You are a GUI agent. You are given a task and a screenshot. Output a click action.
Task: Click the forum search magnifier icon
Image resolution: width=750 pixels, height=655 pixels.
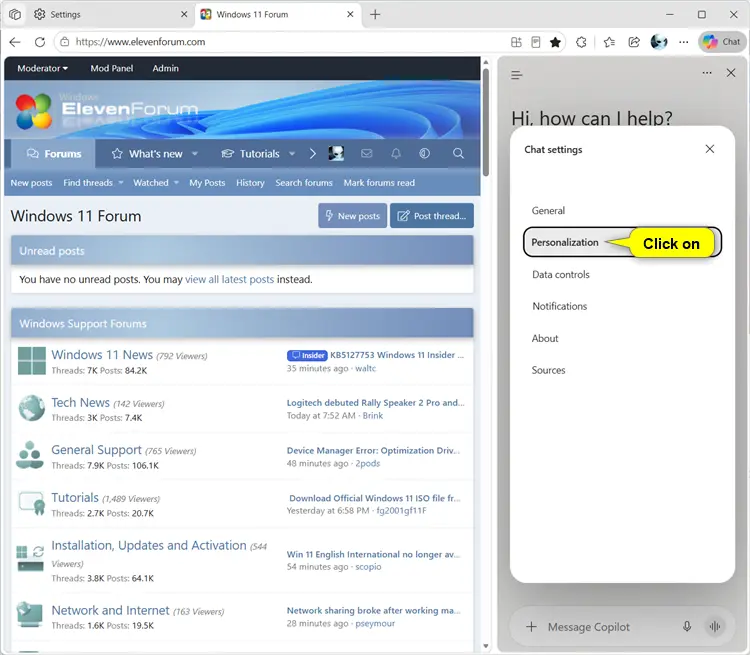pyautogui.click(x=458, y=153)
